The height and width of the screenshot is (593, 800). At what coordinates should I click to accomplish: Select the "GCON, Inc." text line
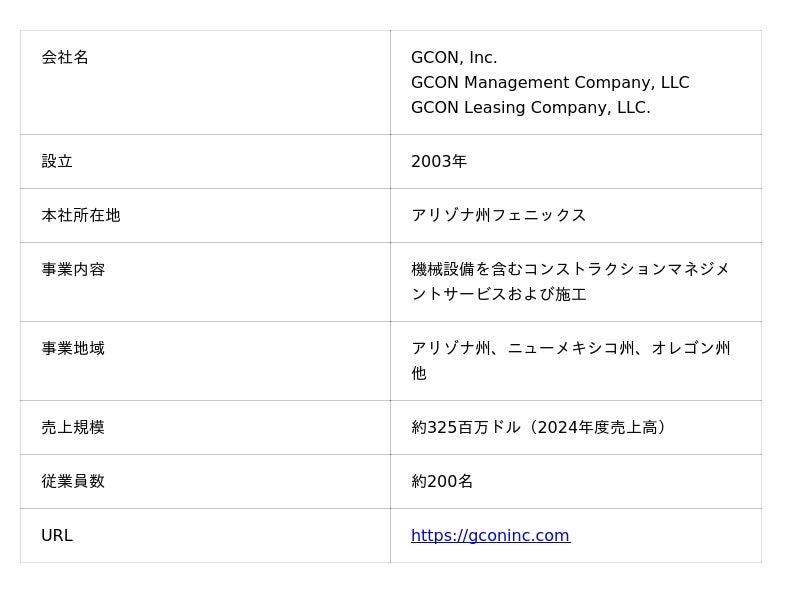point(454,58)
